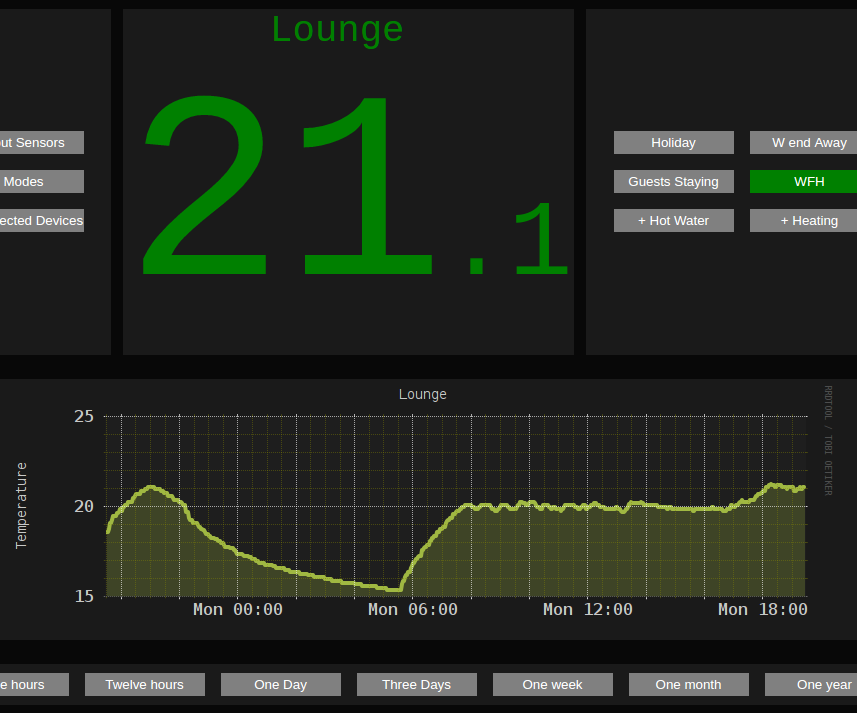Viewport: 857px width, 713px height.
Task: Select the One month graph range
Action: pos(688,684)
